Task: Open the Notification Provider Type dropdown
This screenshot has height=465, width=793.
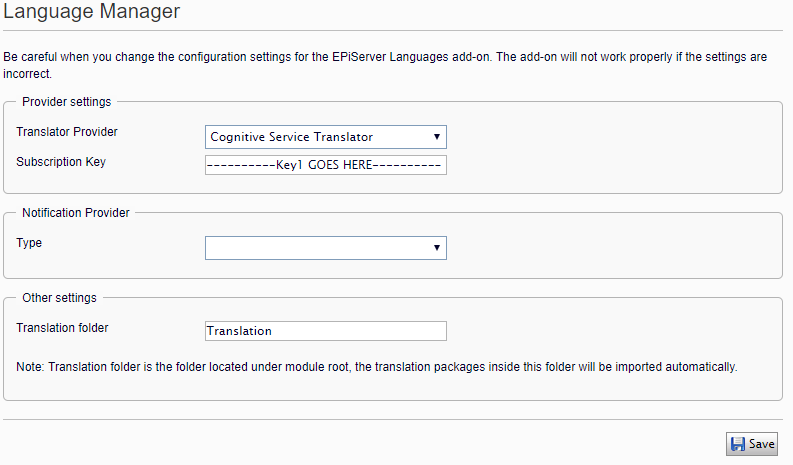Action: click(x=326, y=248)
